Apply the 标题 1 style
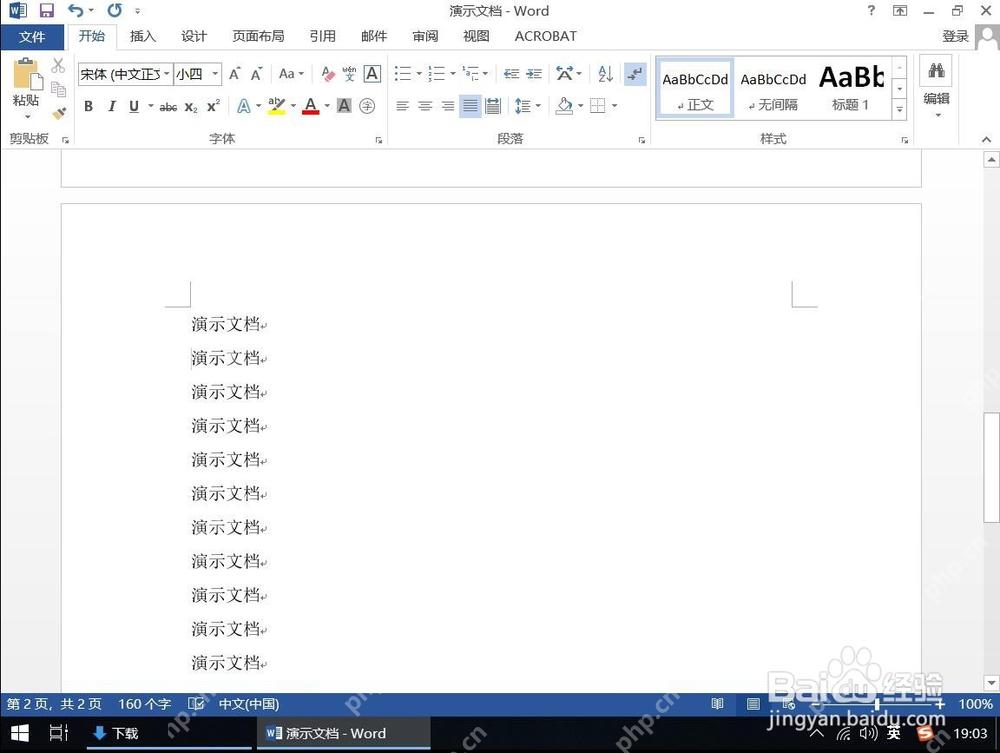This screenshot has height=753, width=1000. [x=851, y=89]
